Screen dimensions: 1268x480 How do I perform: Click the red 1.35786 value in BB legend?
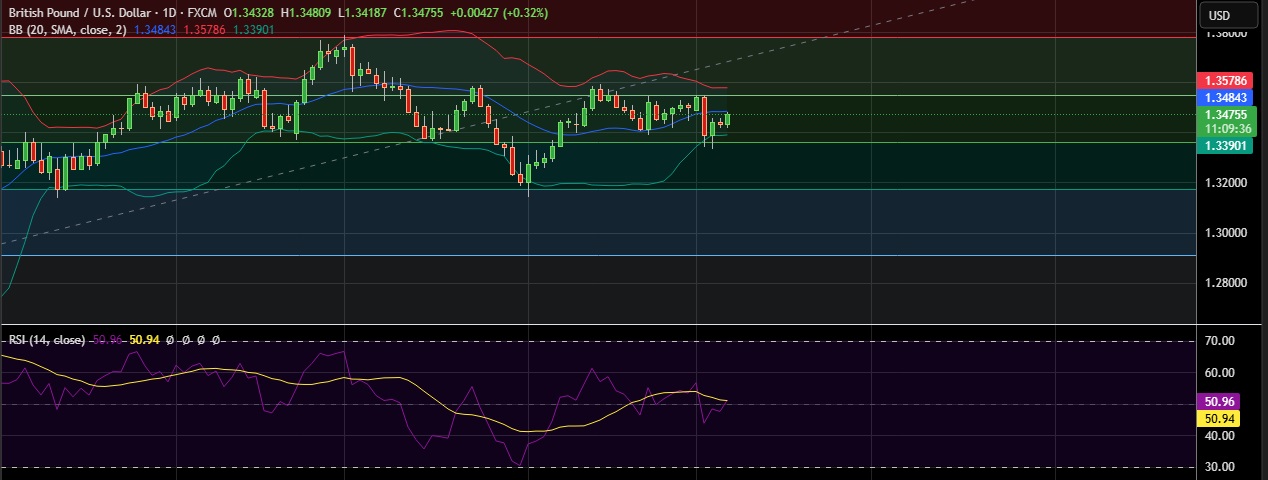point(203,30)
